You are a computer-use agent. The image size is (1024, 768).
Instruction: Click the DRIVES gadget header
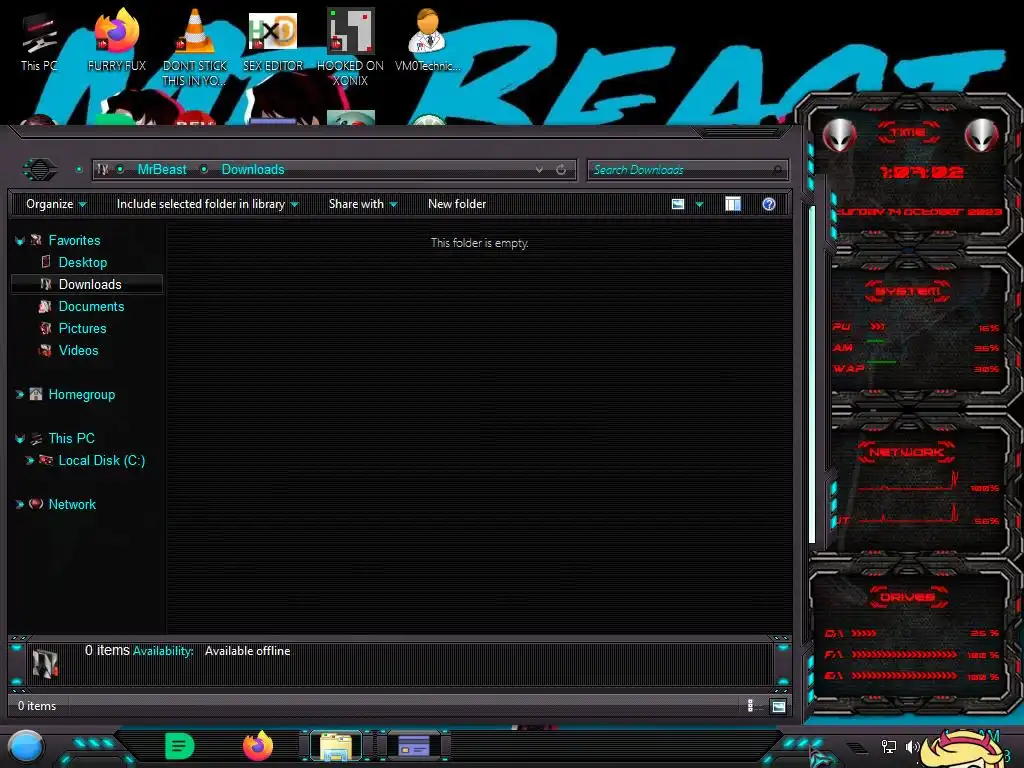pos(907,597)
